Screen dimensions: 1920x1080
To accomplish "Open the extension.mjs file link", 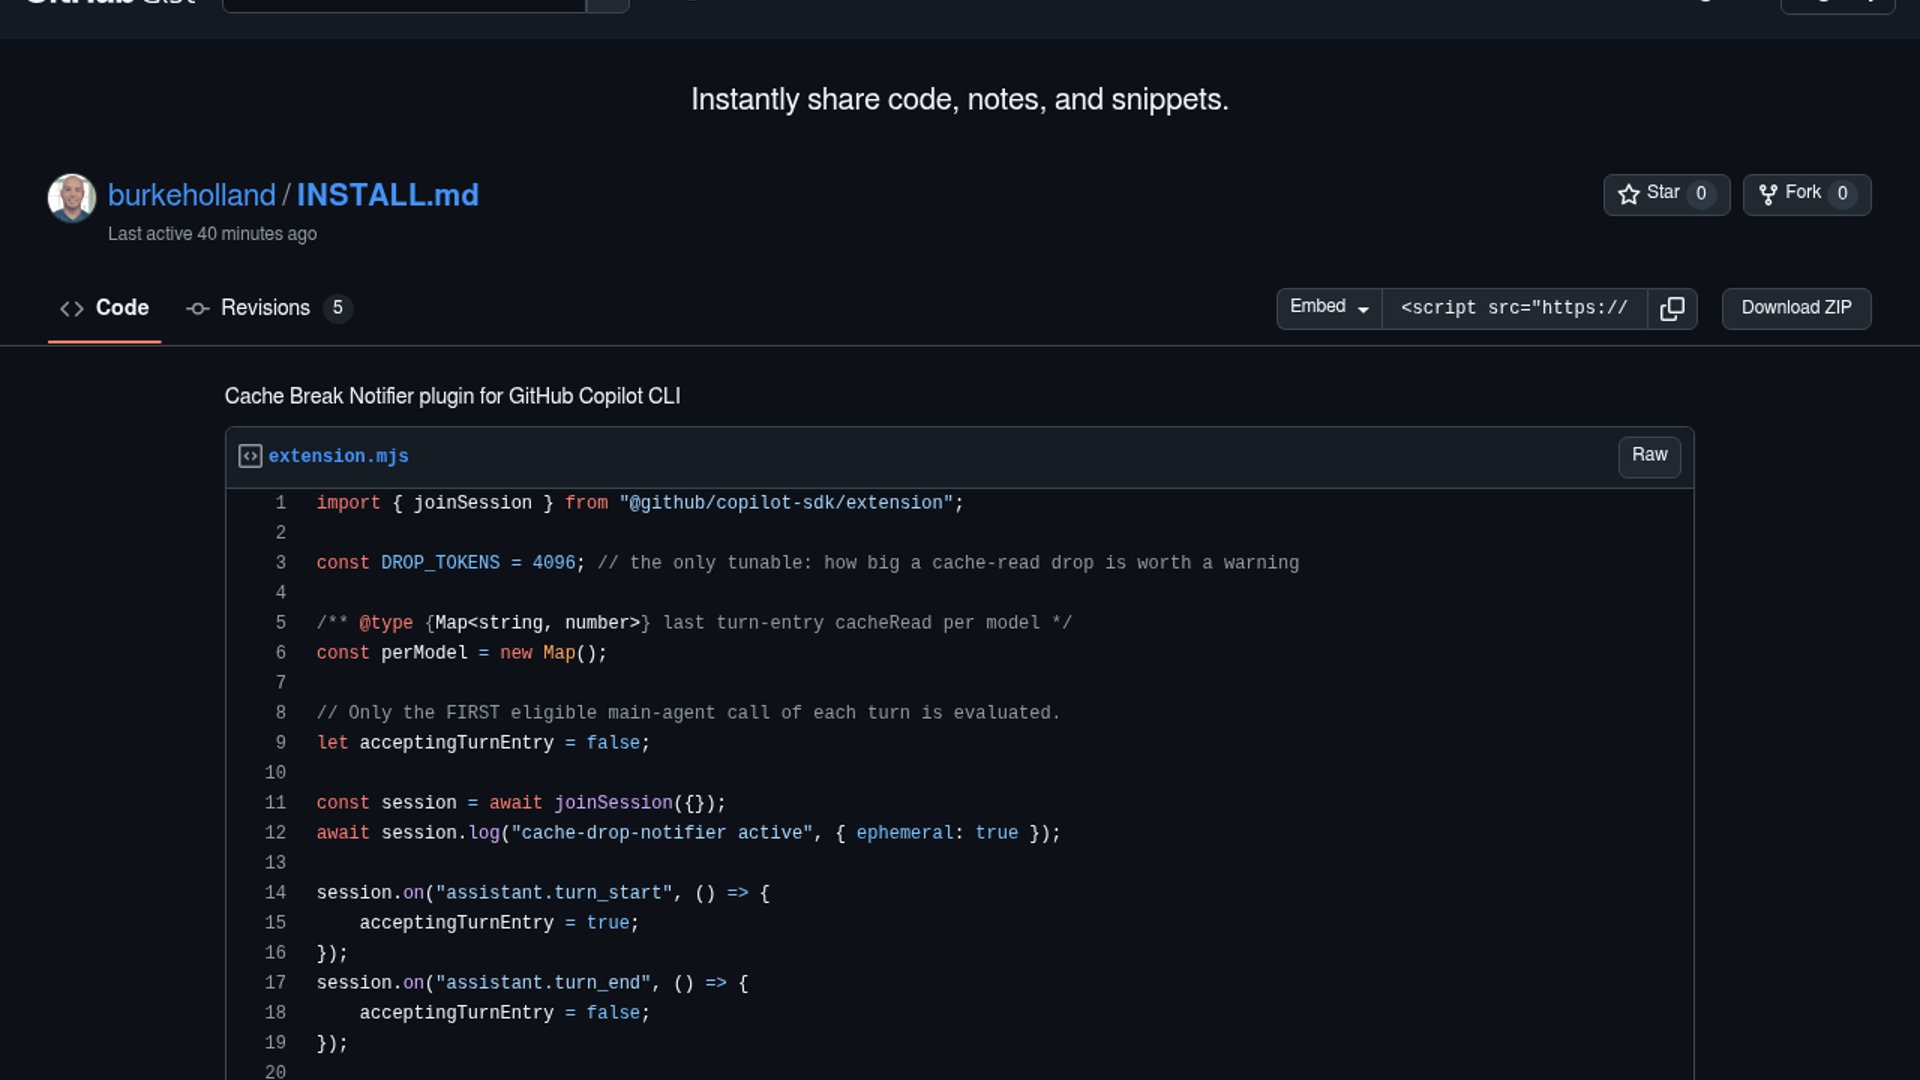I will coord(338,456).
